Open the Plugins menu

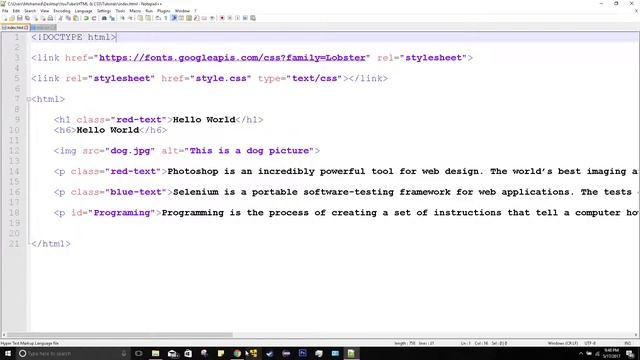point(164,11)
